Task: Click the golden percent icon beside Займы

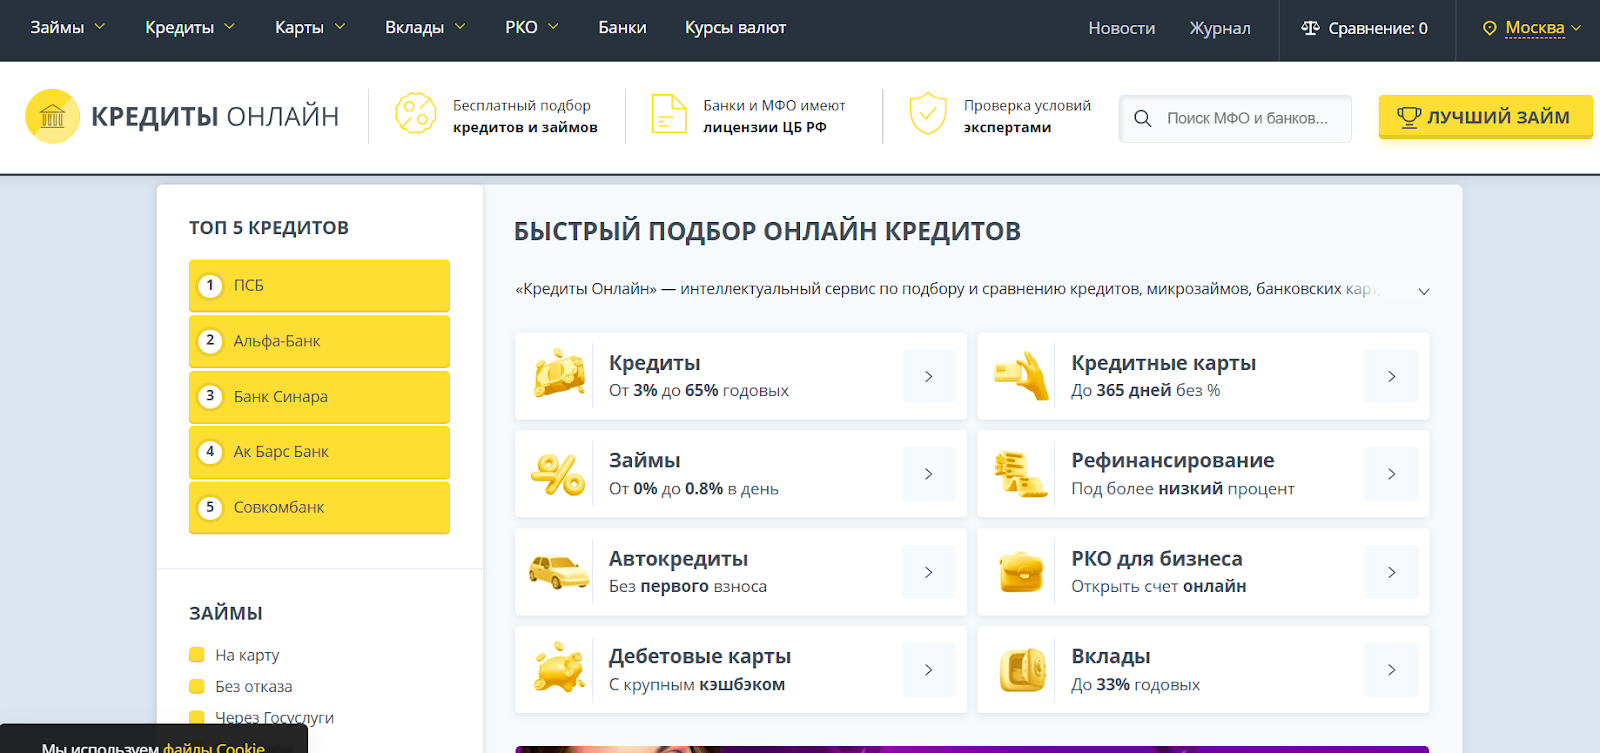Action: tap(558, 474)
